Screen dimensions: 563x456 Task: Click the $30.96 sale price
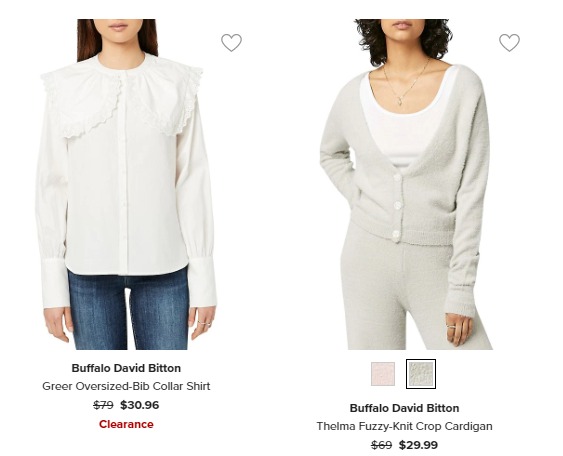coord(140,405)
